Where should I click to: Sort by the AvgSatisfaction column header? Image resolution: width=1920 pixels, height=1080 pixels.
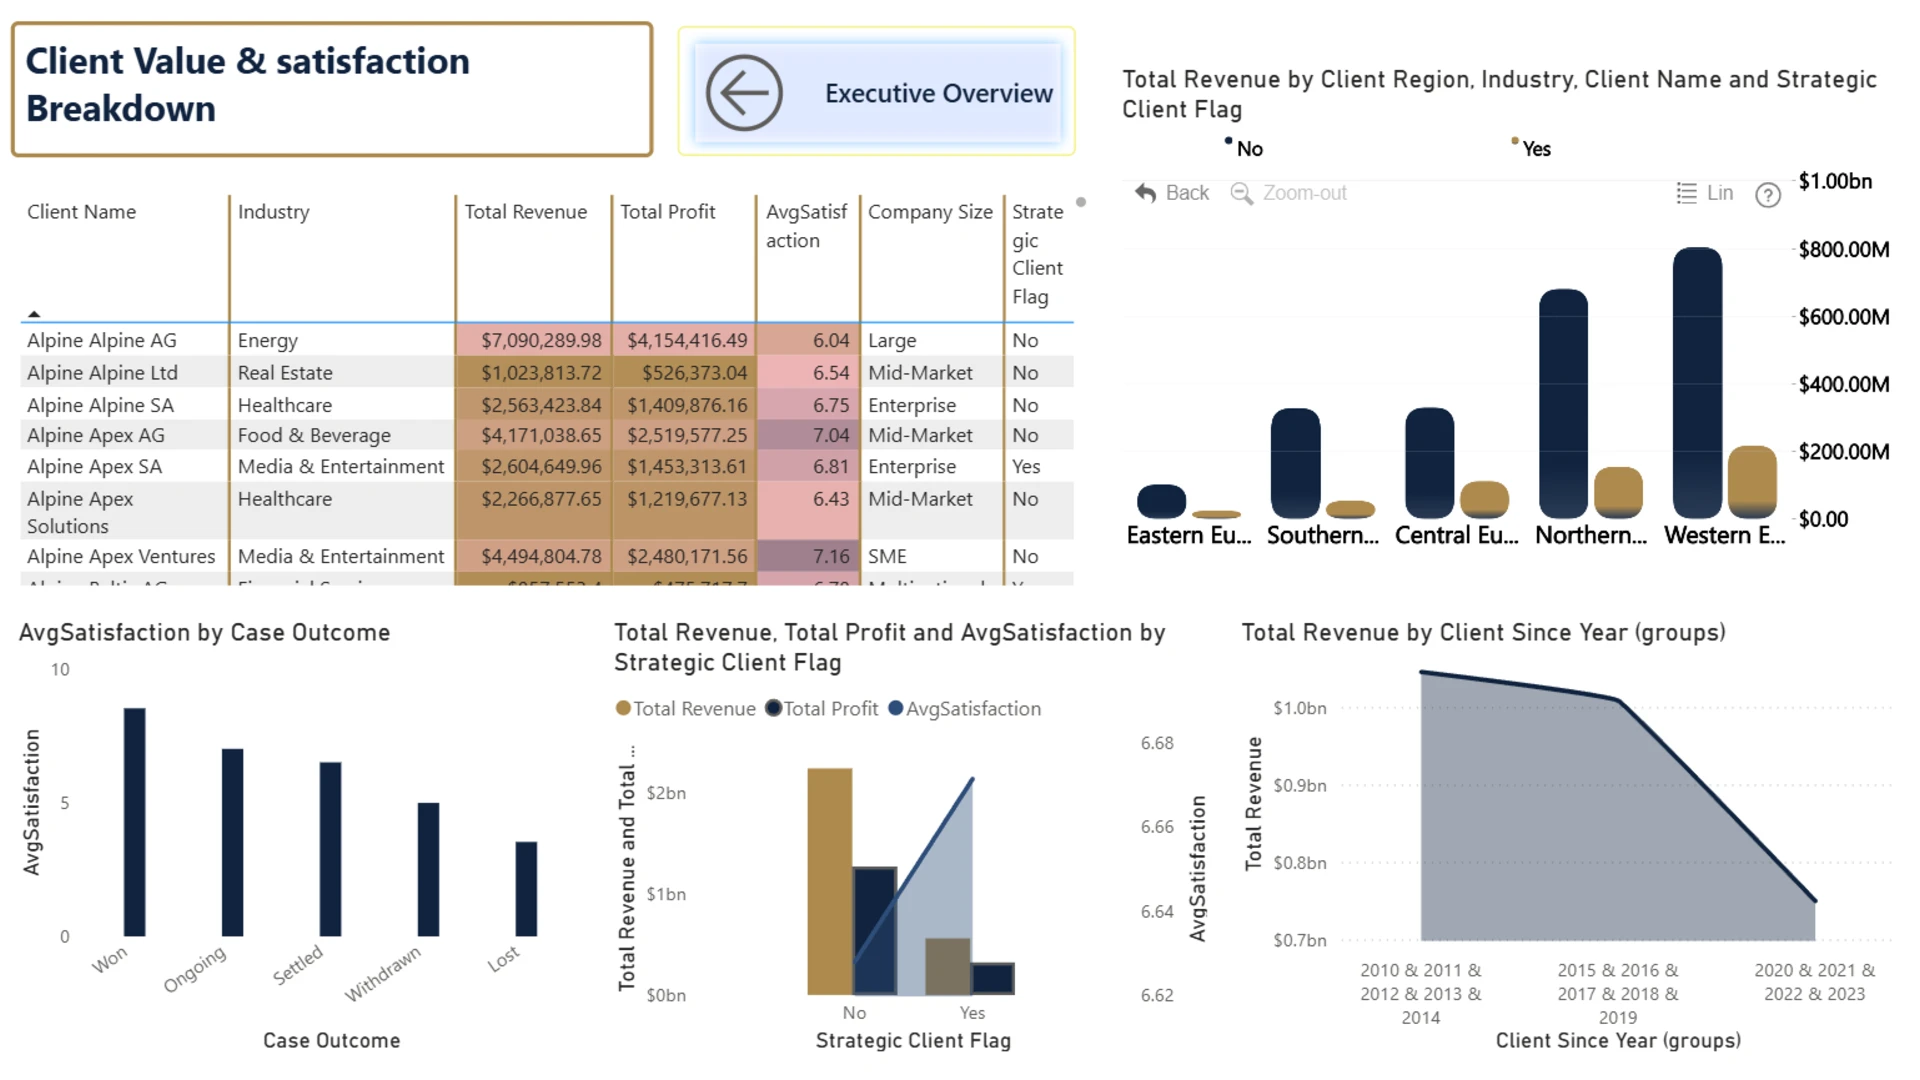click(x=806, y=226)
